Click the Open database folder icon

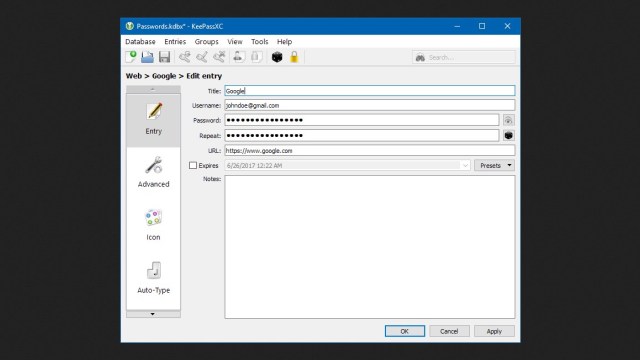[x=147, y=57]
